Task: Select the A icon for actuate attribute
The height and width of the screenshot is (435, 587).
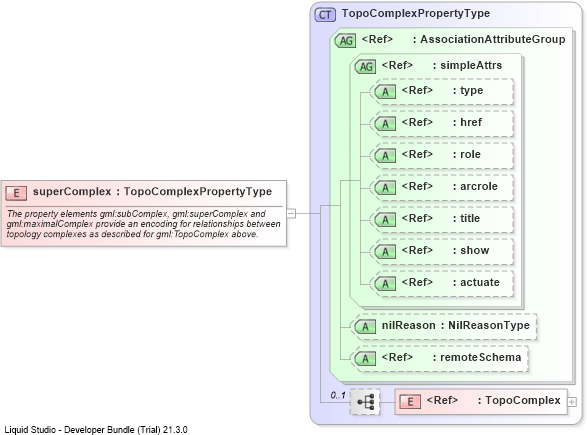Action: click(x=385, y=284)
